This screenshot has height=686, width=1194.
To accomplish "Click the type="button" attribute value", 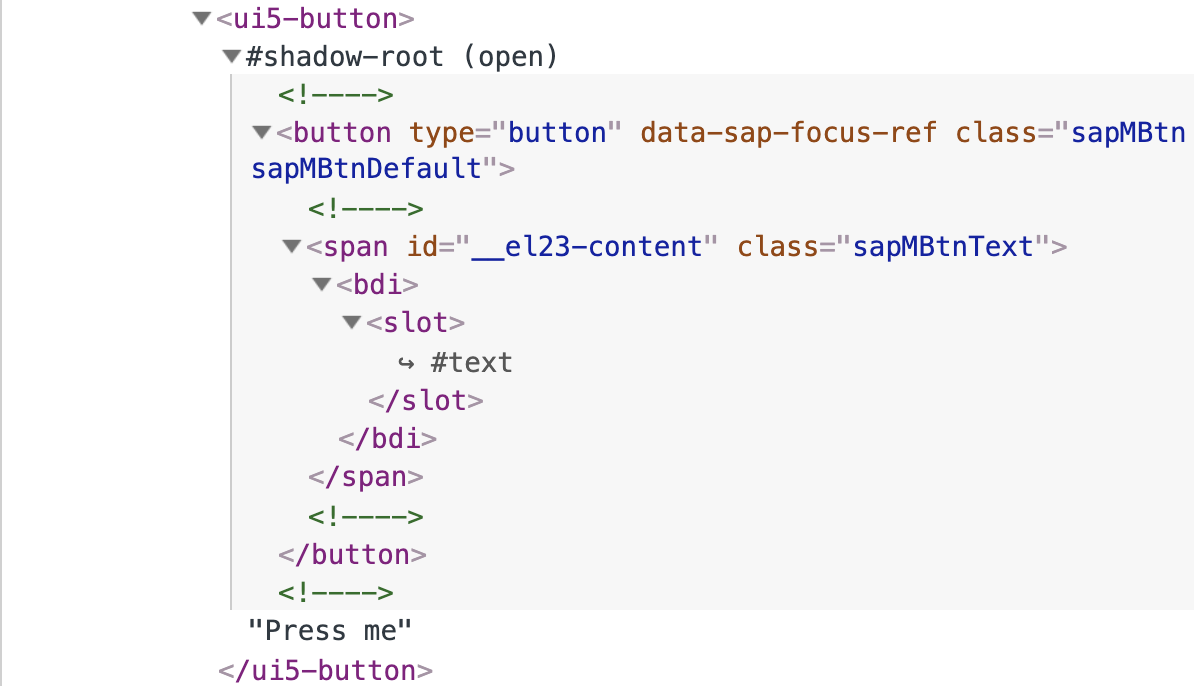I will [558, 132].
